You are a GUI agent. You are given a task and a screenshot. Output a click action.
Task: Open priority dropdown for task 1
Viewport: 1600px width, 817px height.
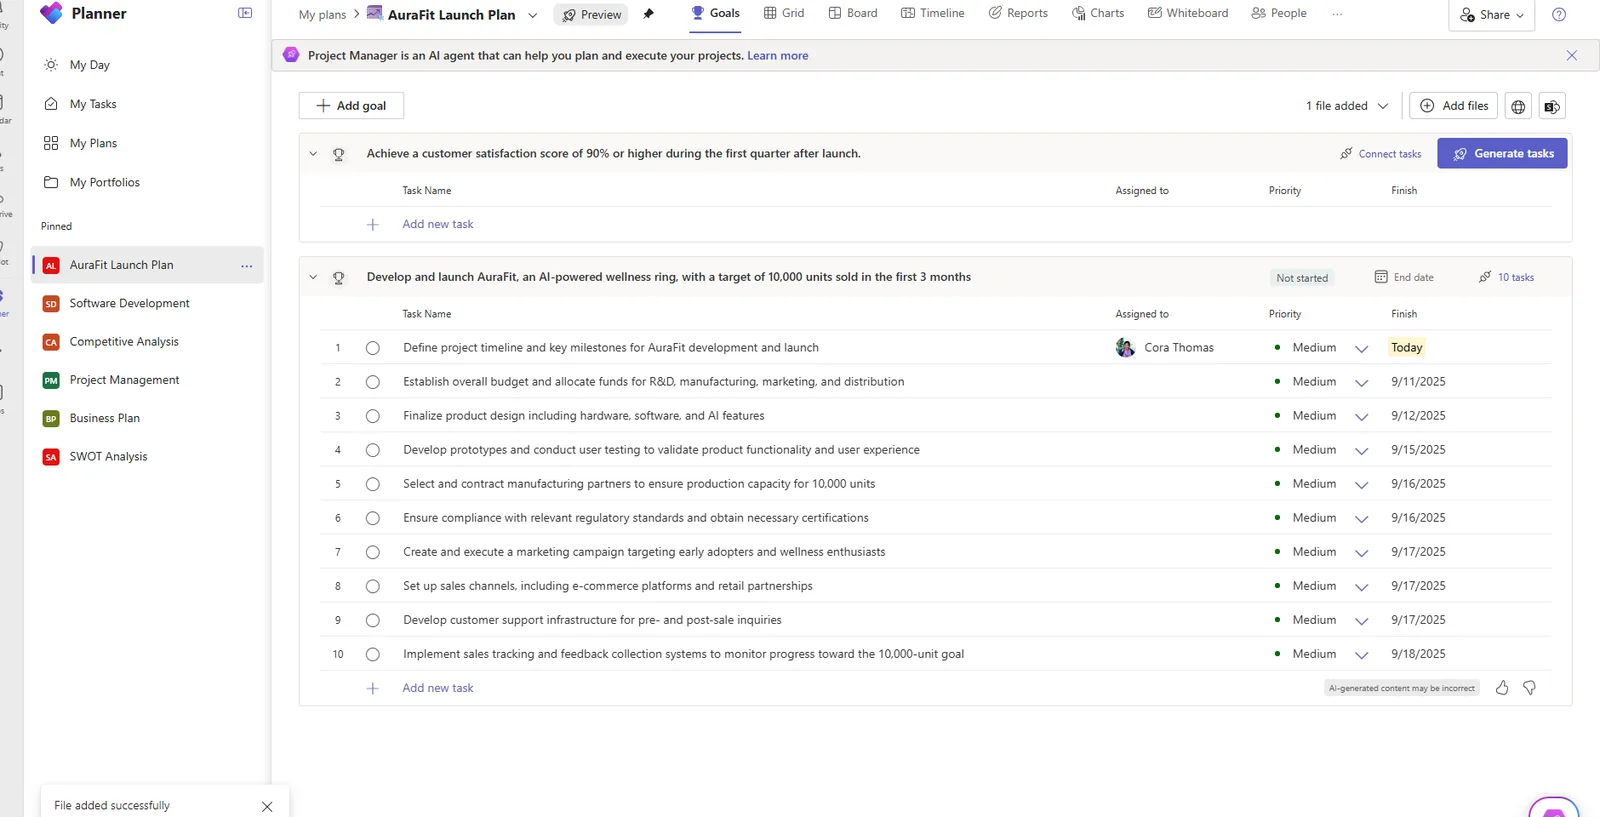[1361, 349]
